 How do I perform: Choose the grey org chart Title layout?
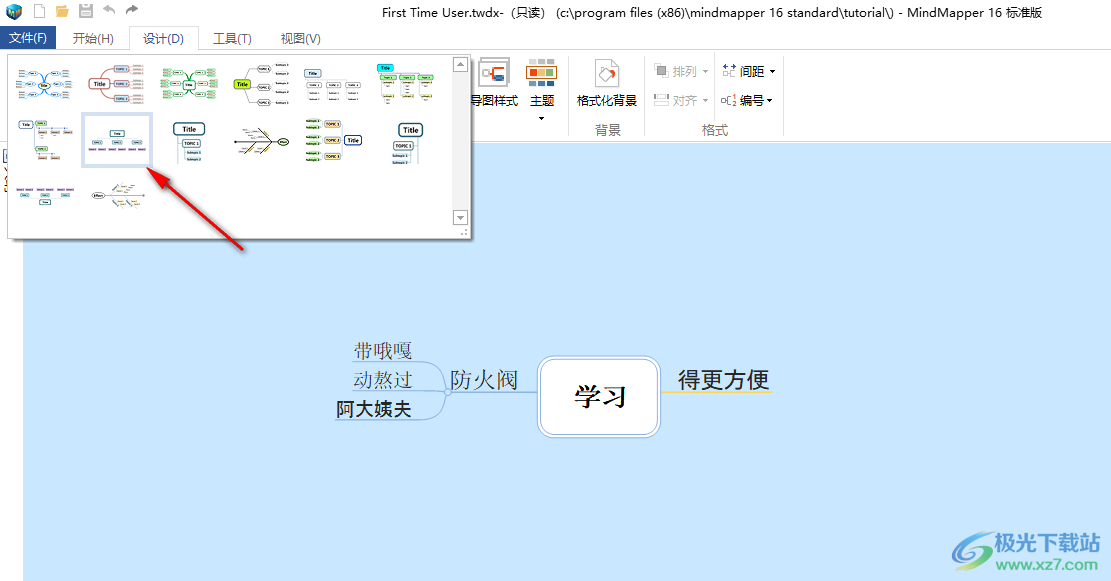point(334,84)
